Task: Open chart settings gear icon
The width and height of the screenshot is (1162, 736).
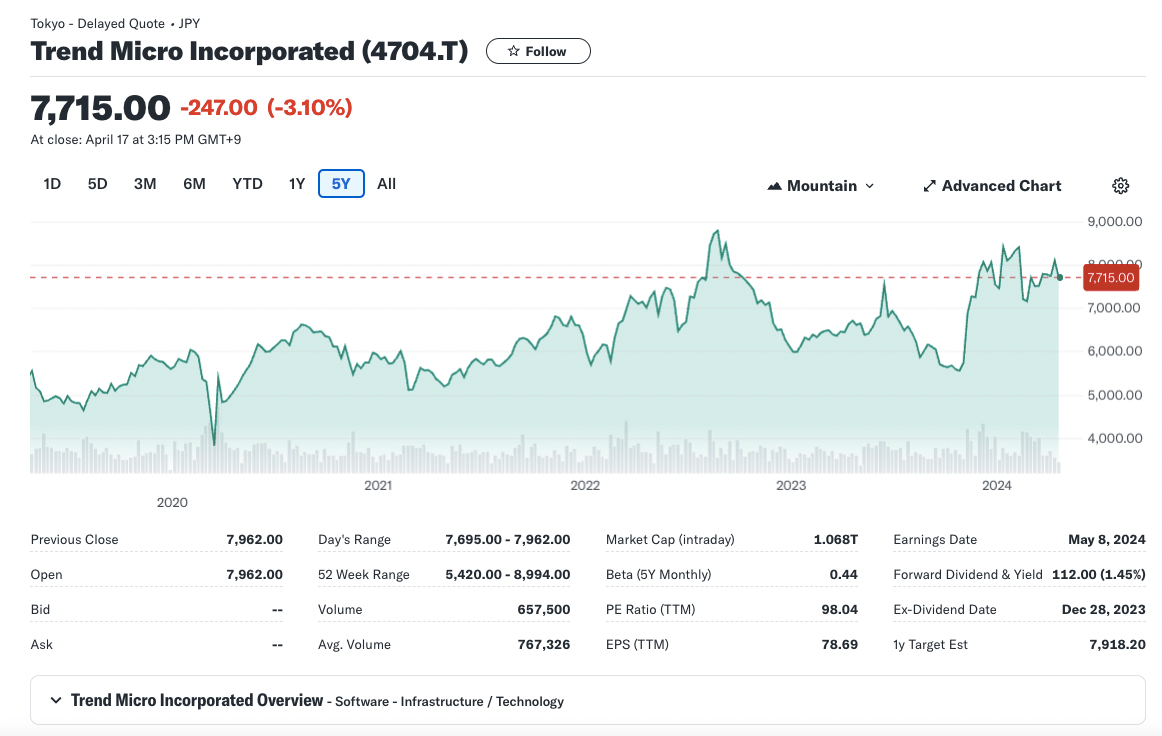Action: pos(1120,186)
